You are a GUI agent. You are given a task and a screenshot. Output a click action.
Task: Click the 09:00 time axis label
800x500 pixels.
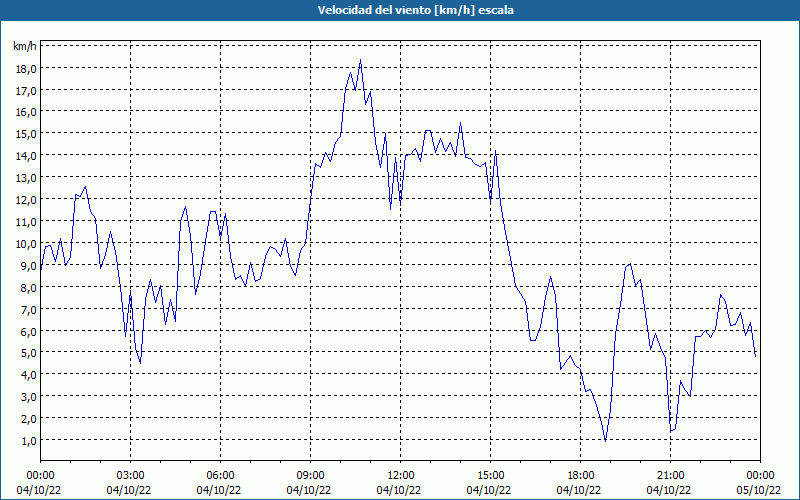[310, 476]
